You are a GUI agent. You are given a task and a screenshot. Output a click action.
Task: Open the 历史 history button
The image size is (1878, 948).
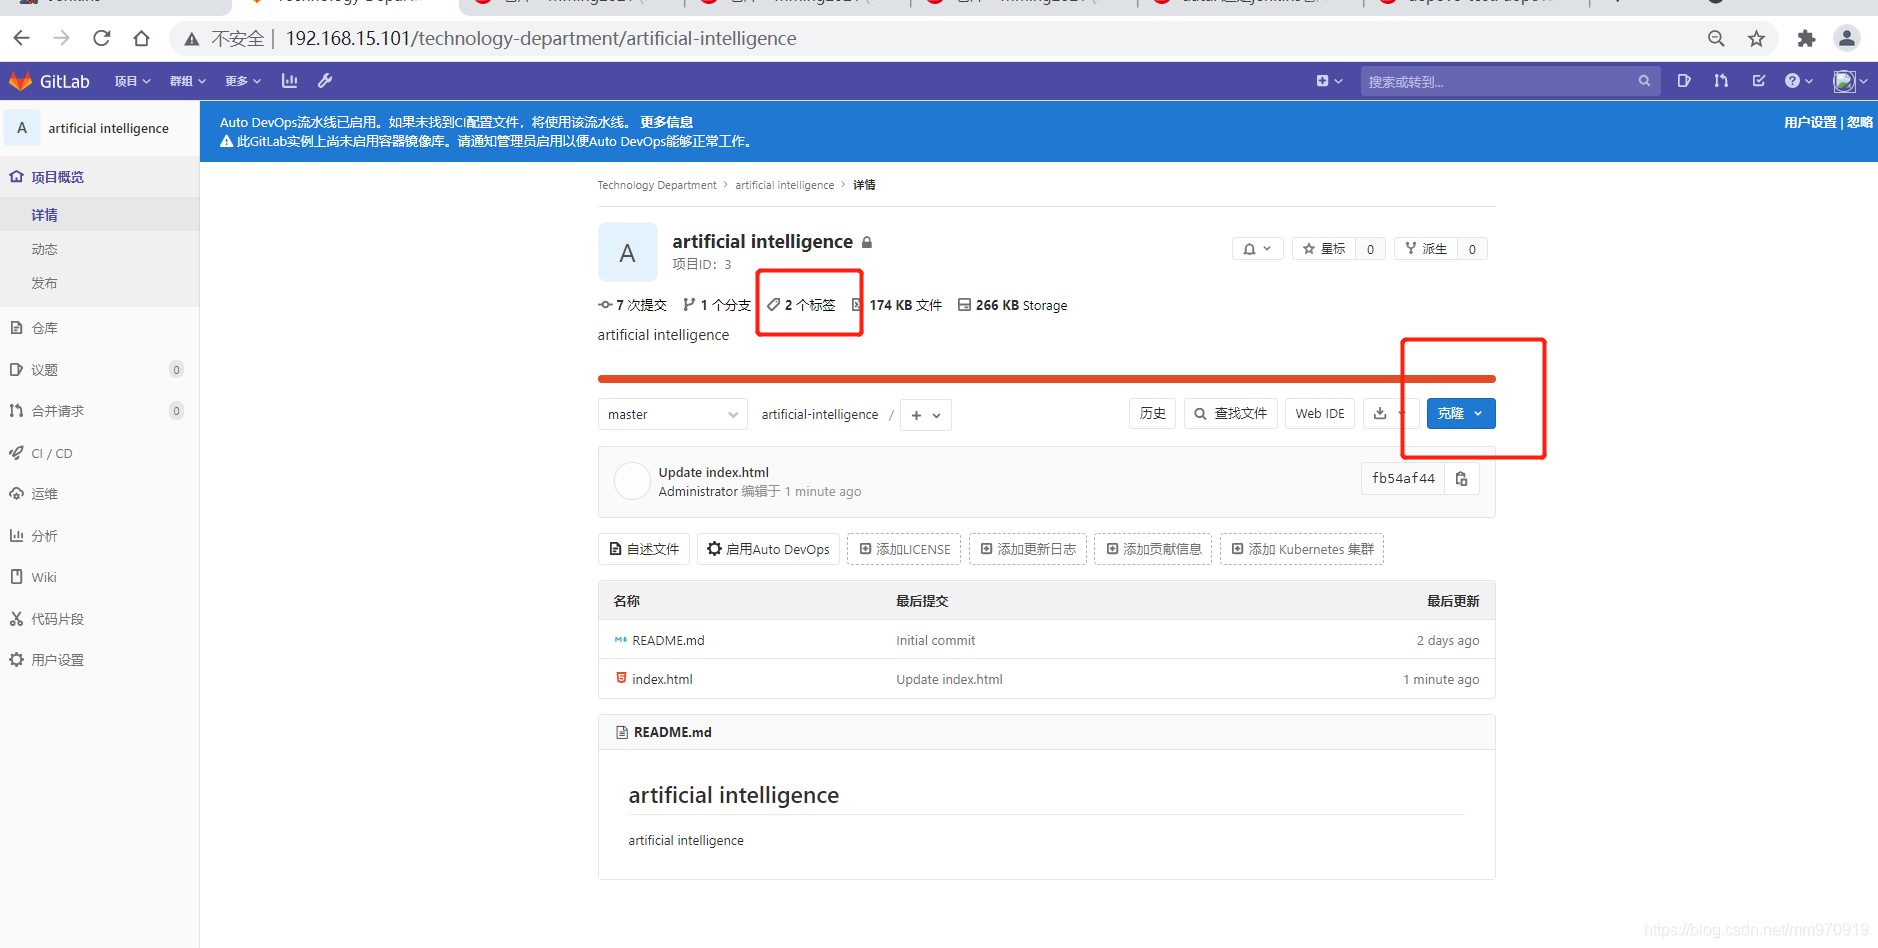(1152, 414)
